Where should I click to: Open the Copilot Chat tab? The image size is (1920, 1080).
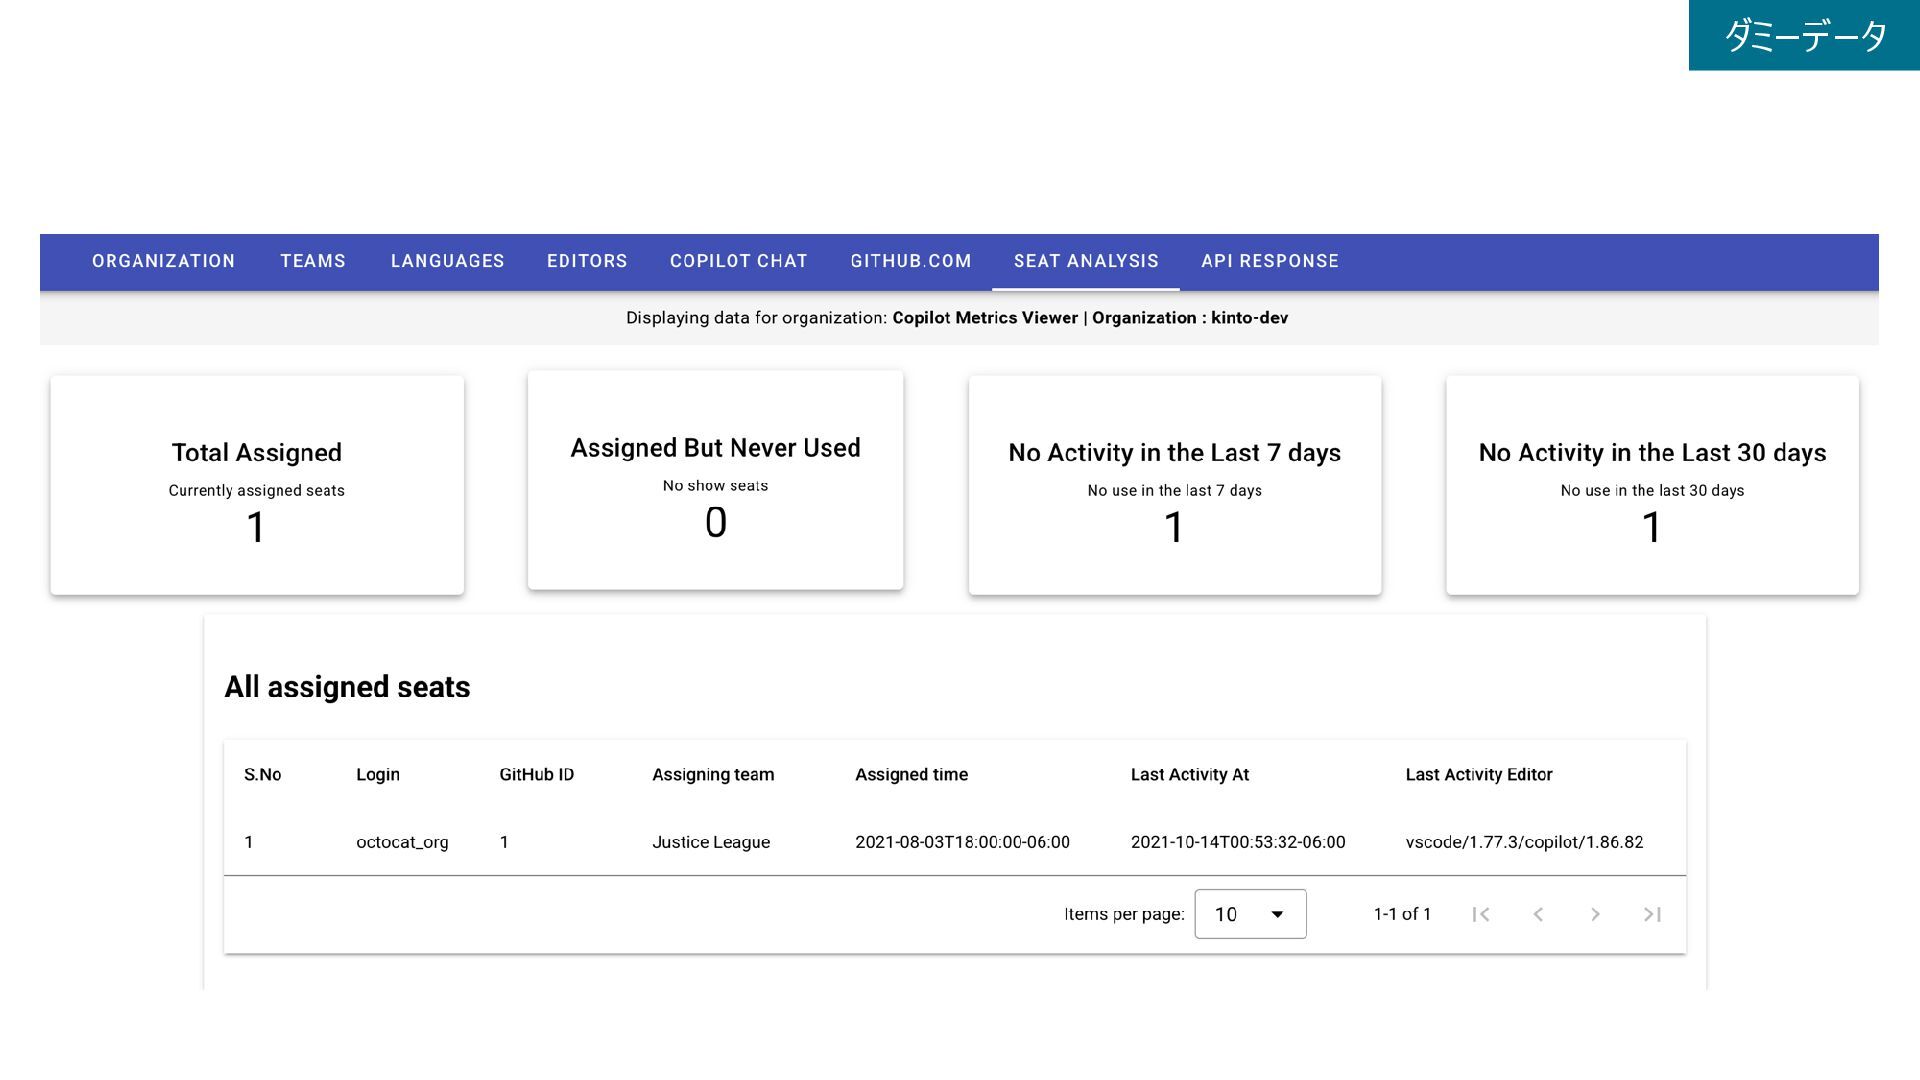pyautogui.click(x=739, y=261)
